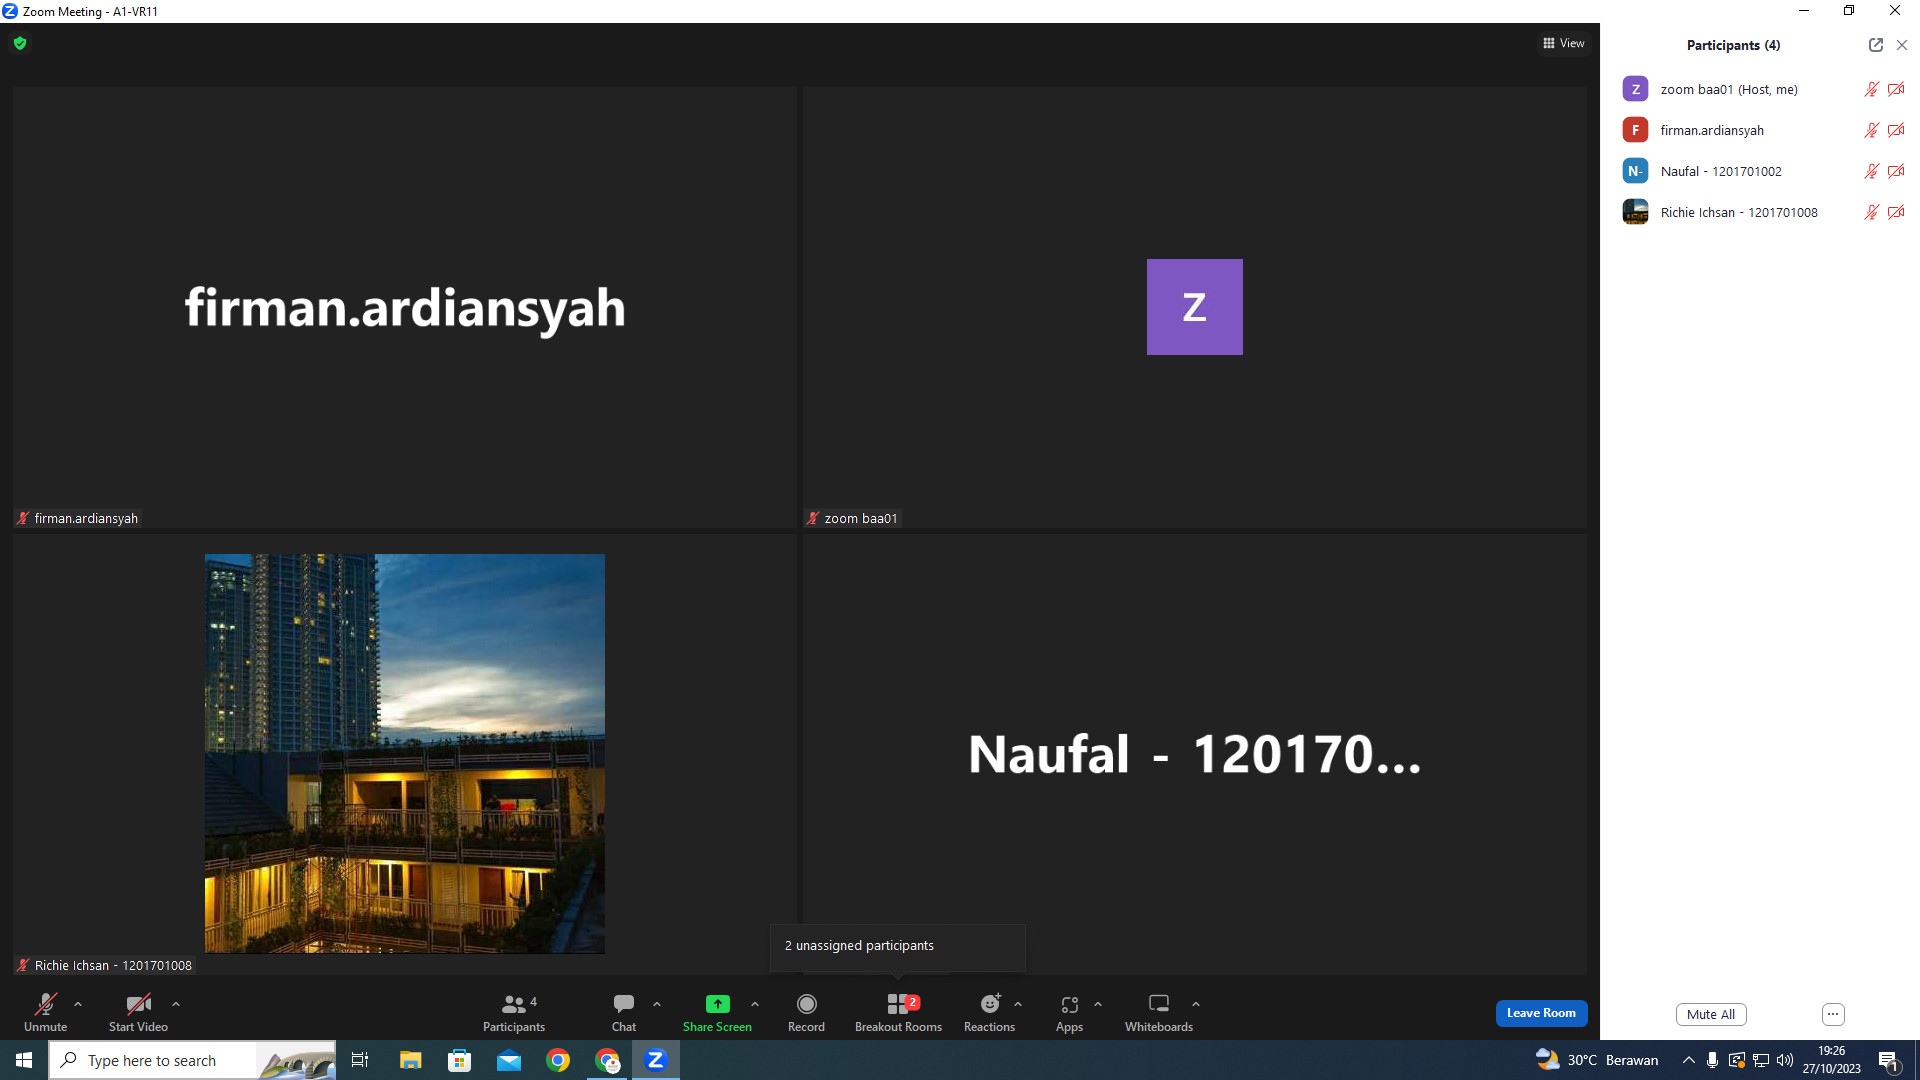1920x1080 pixels.
Task: Toggle mic icon for Naufal in participant list
Action: click(x=1872, y=171)
